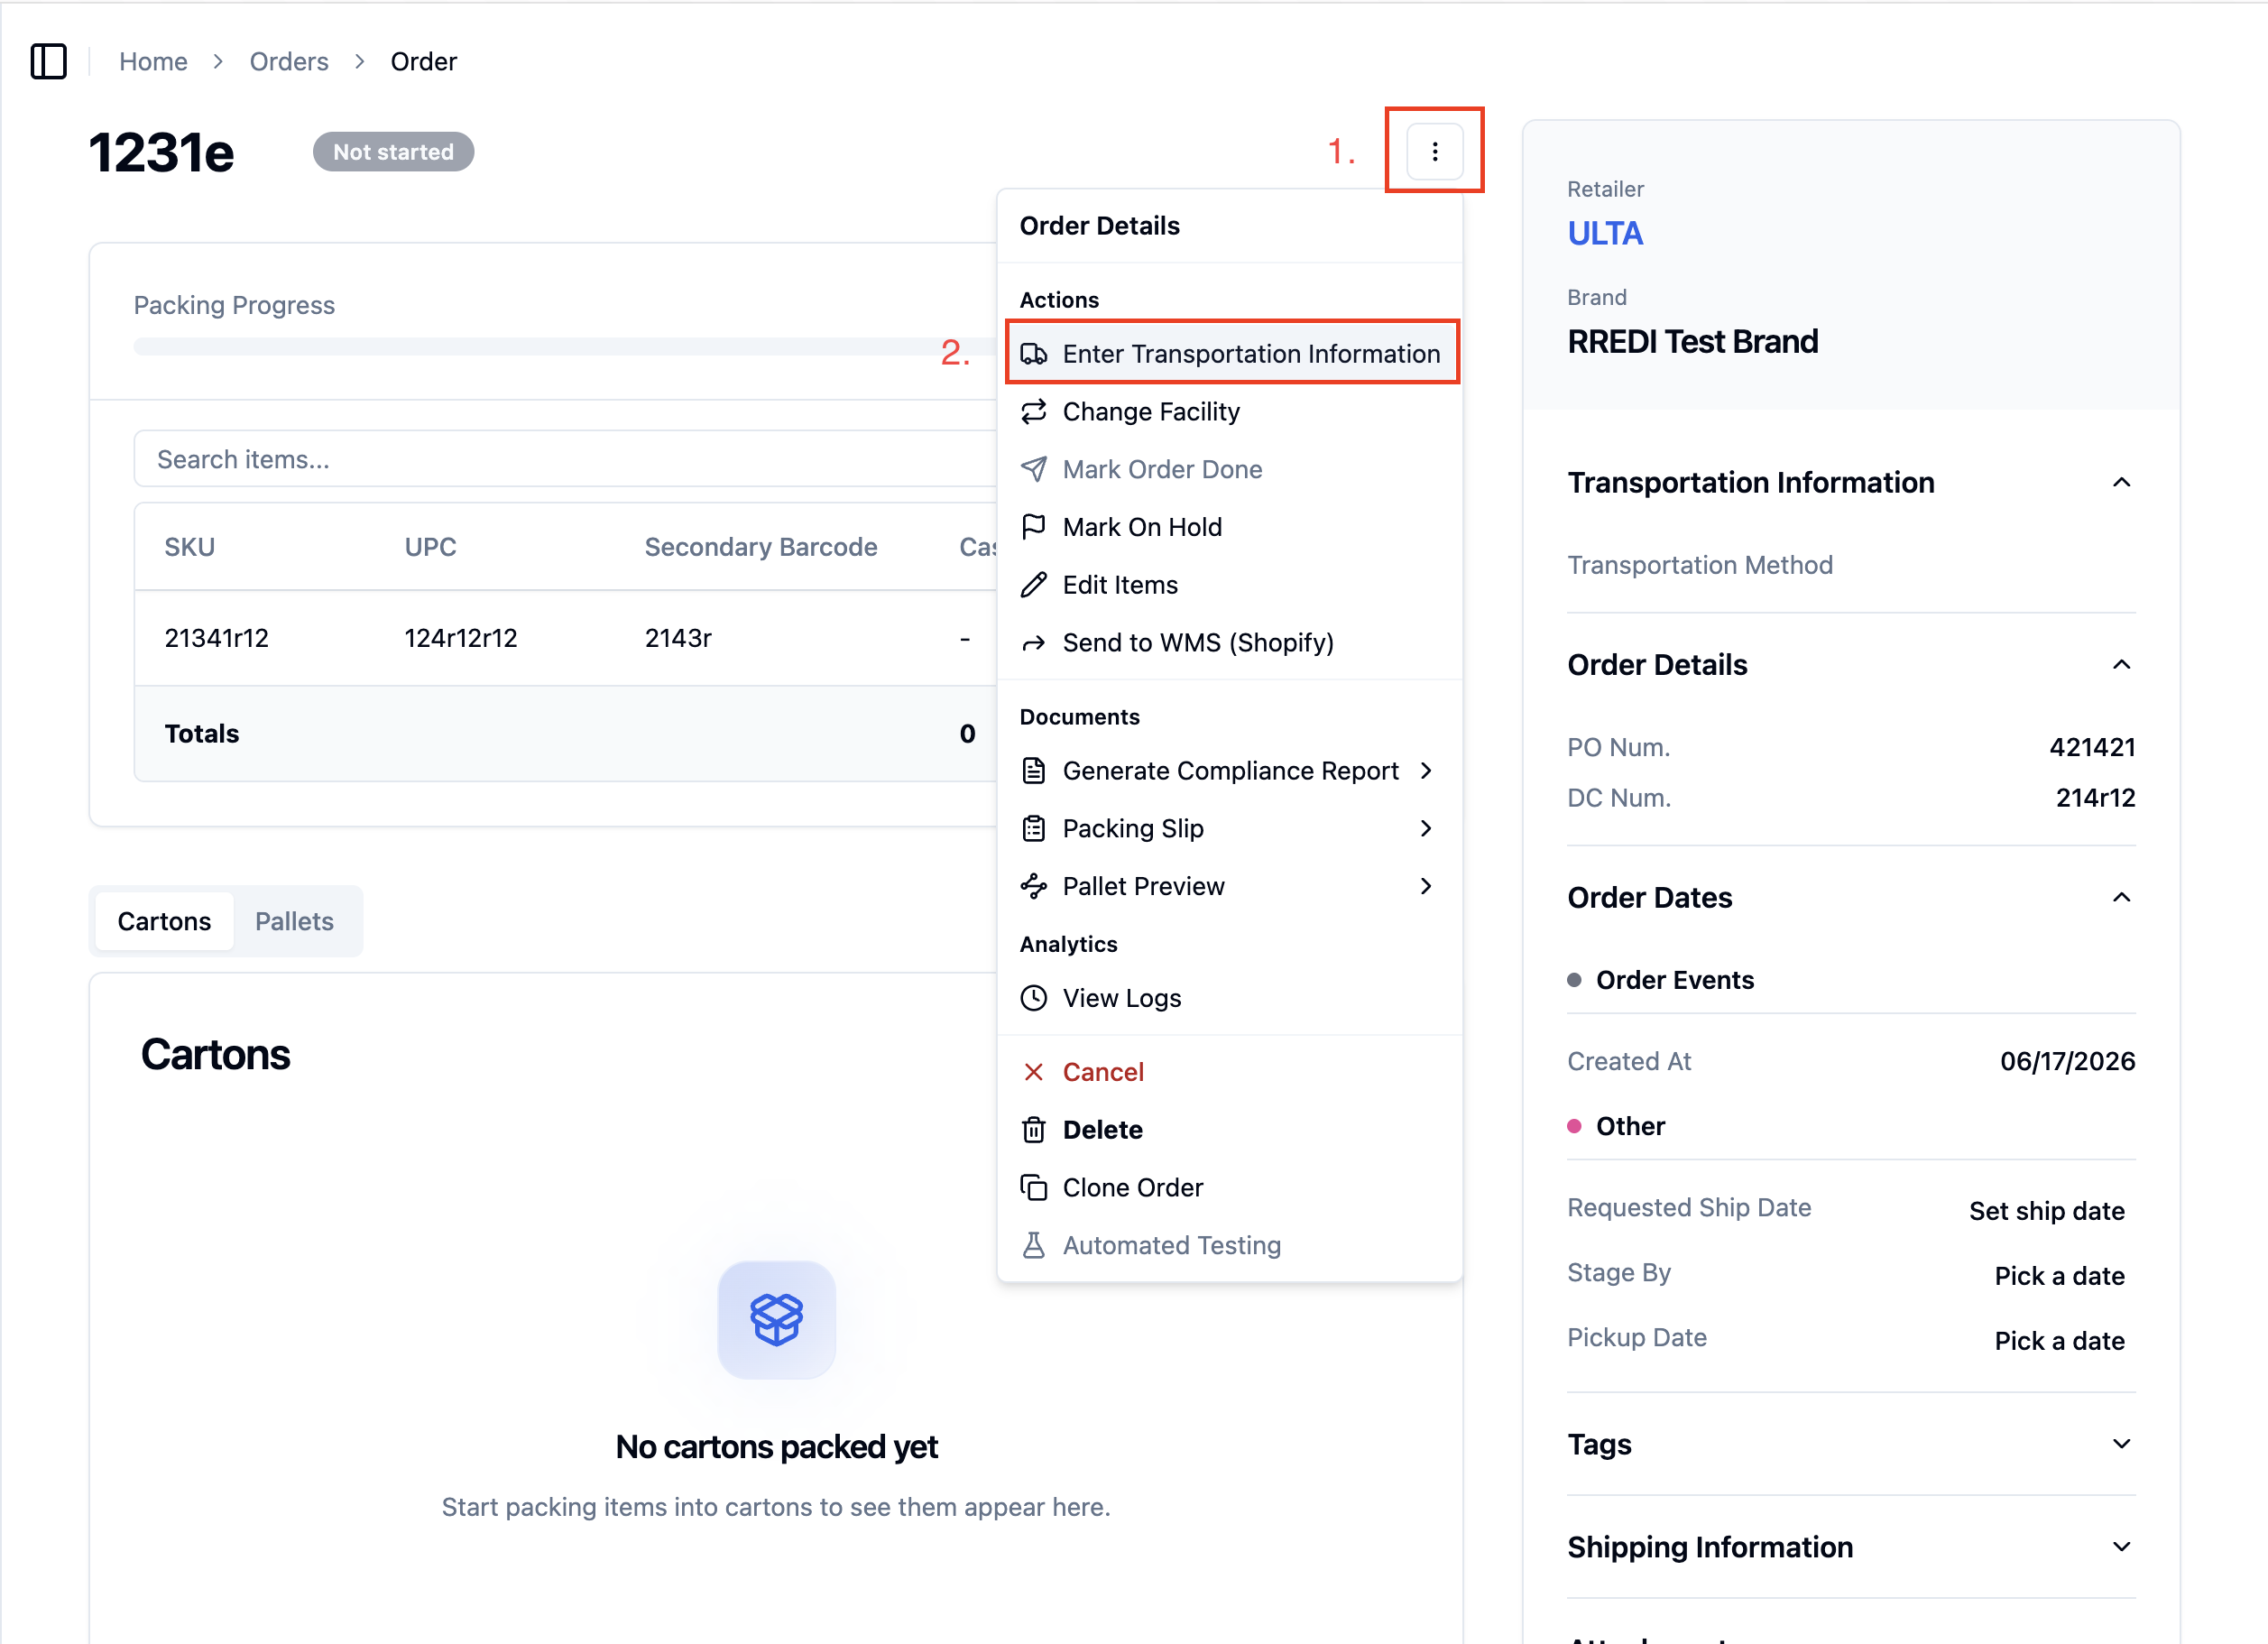Open the ULTA retailer link
Screen dimensions: 2268x1644
coord(1604,233)
